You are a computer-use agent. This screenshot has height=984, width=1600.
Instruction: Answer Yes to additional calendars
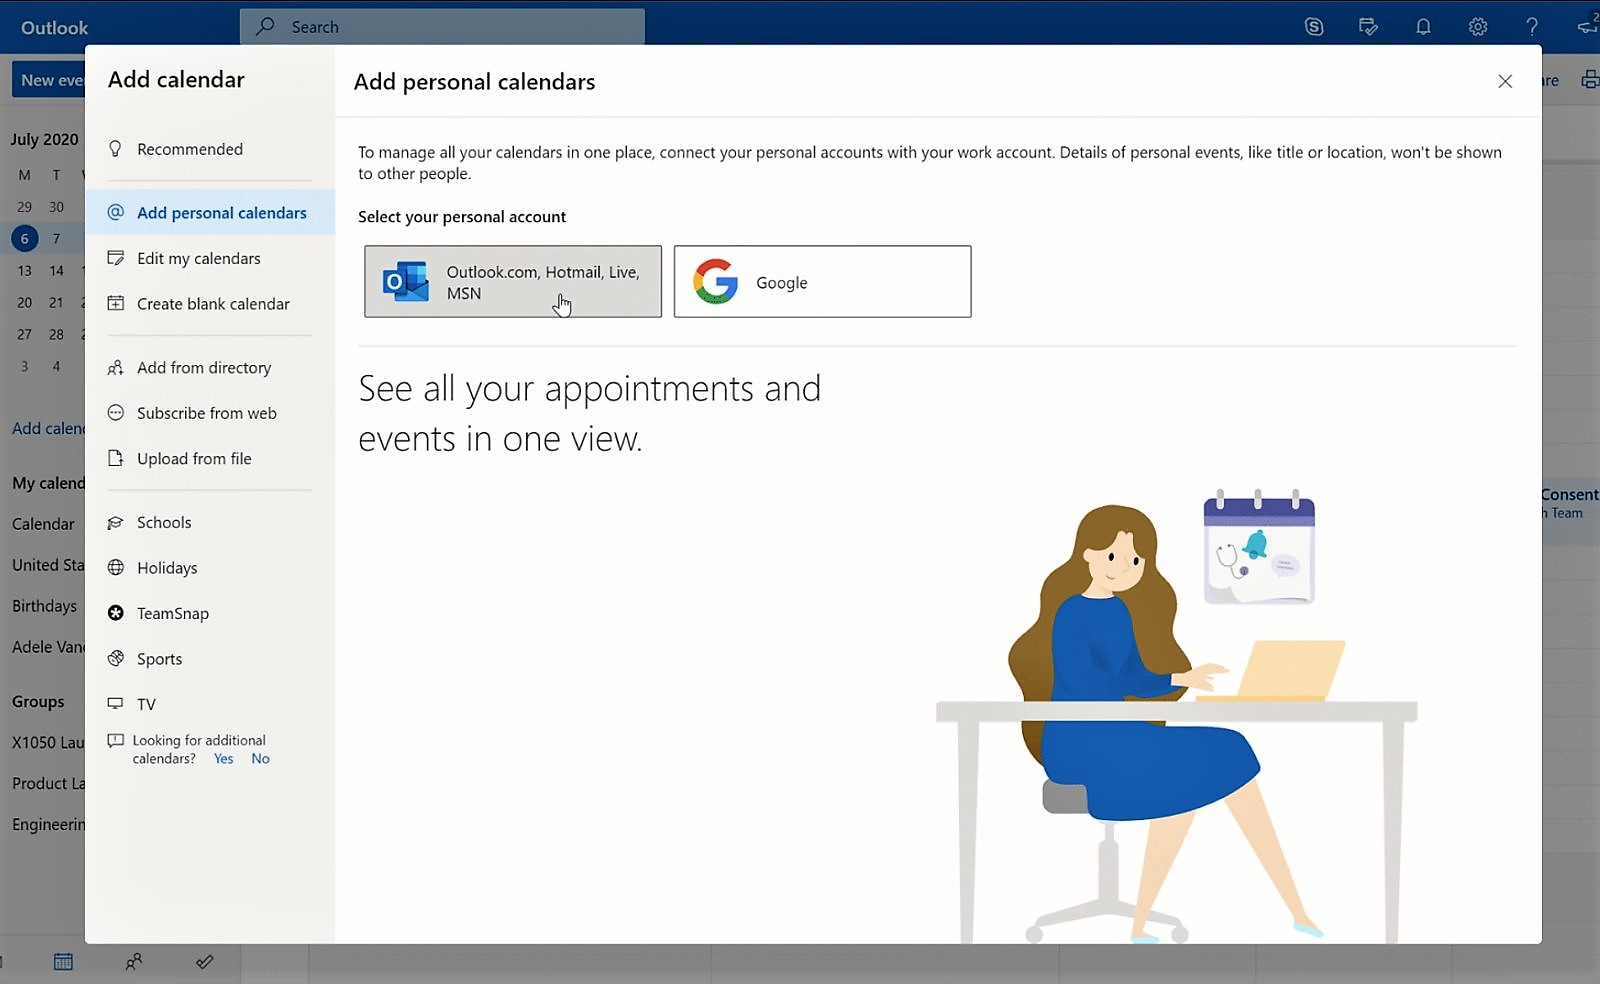coord(223,759)
